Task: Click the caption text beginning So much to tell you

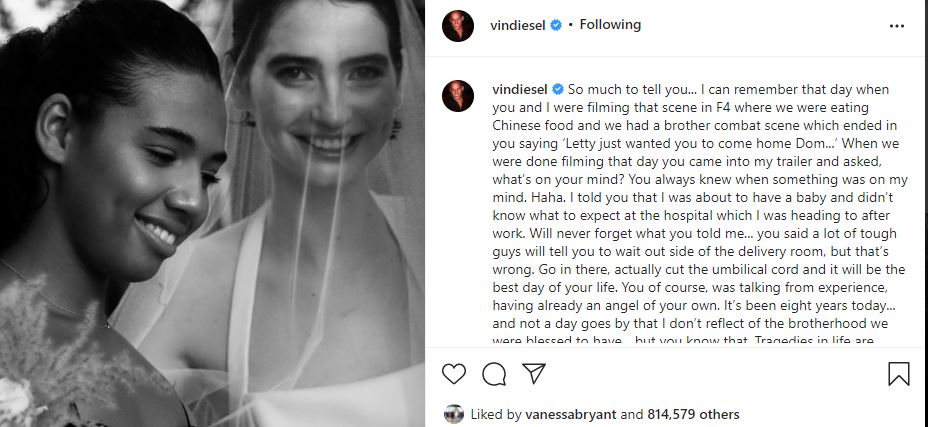Action: (698, 215)
